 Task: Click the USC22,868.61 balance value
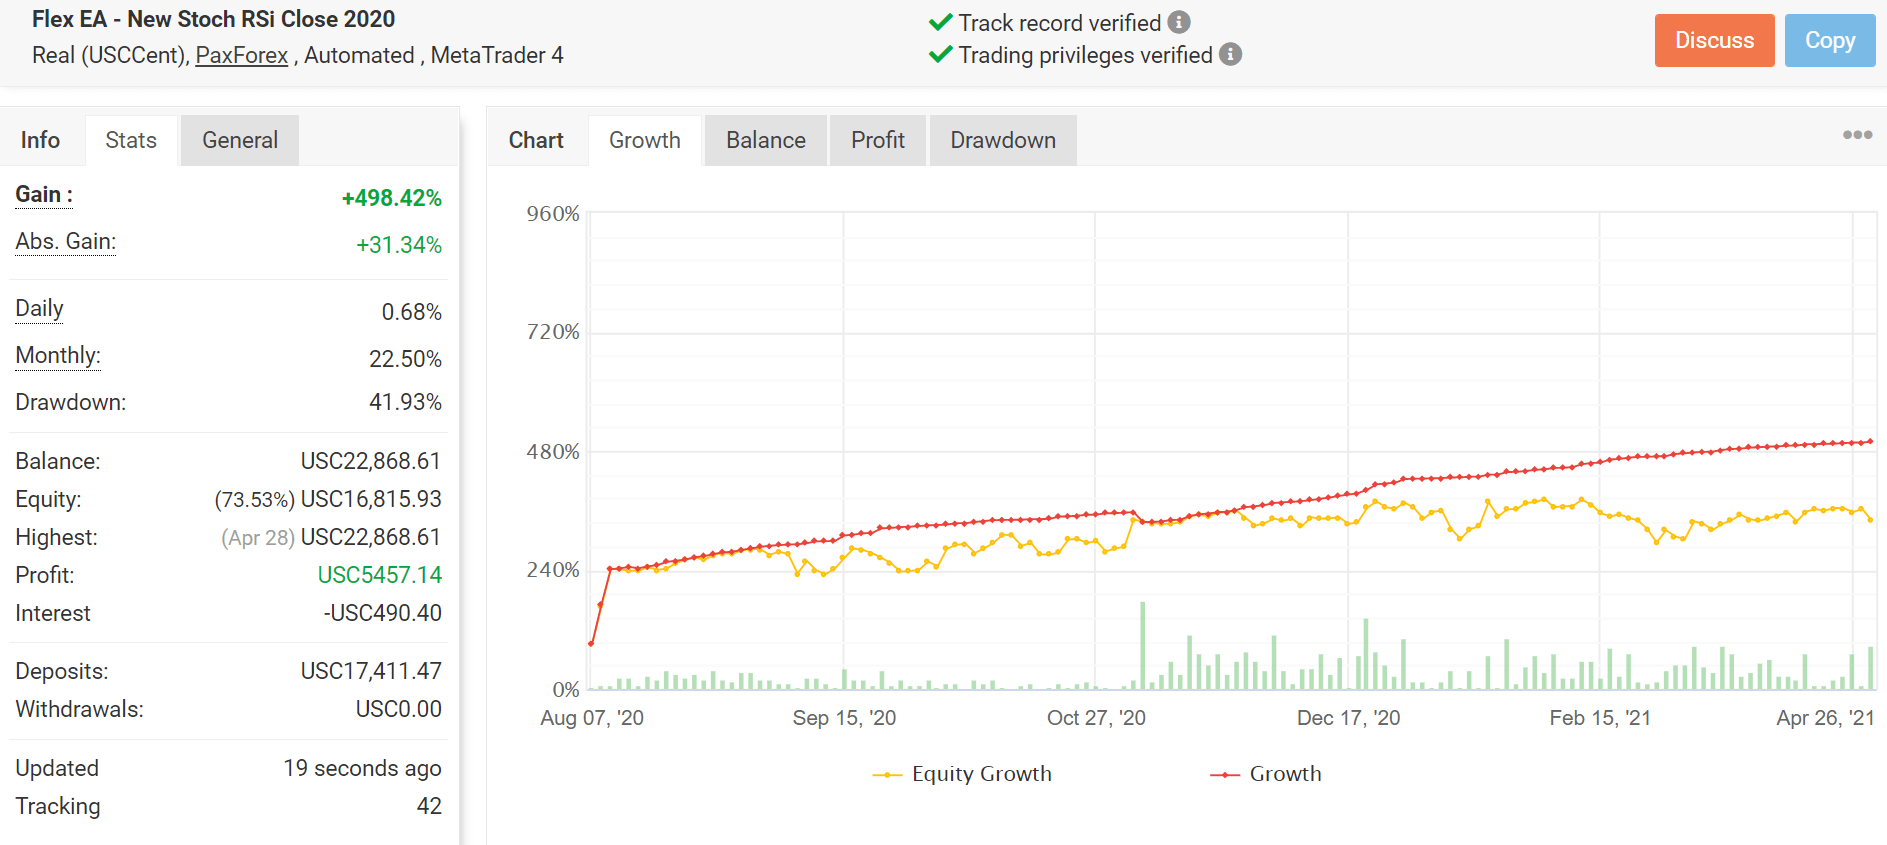371,461
